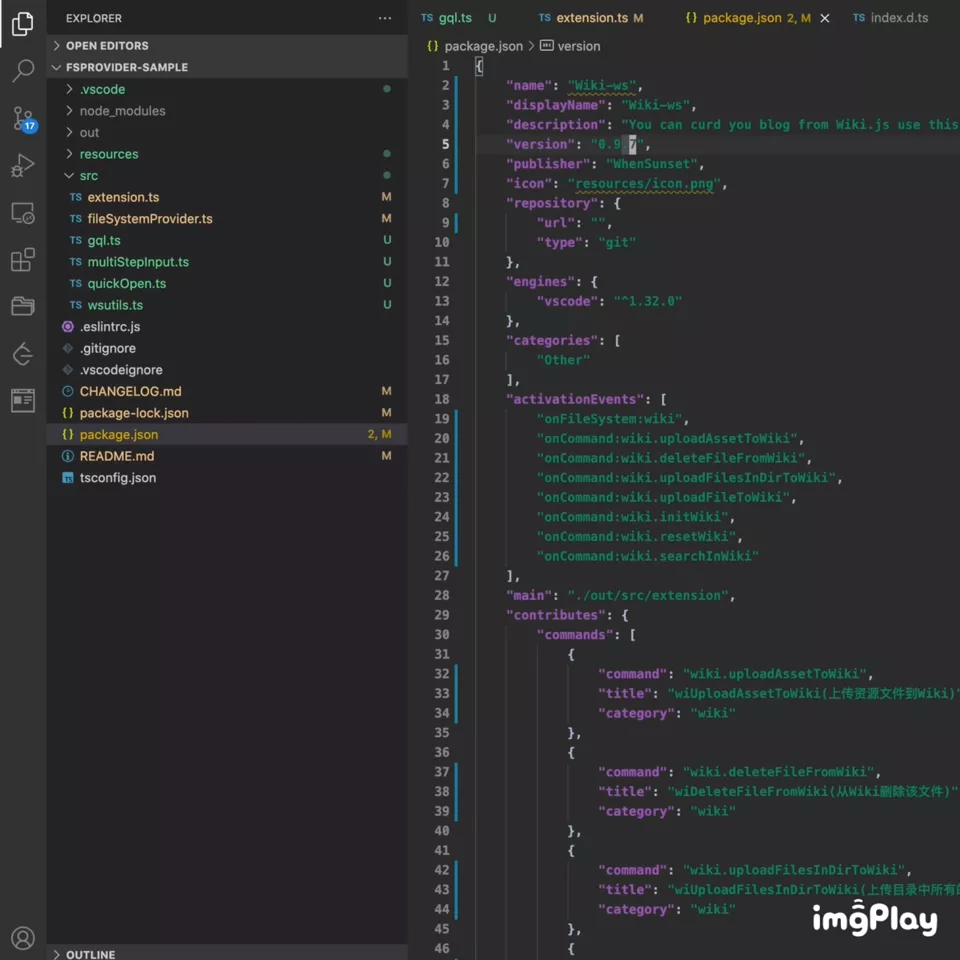Switch to the extension.ts tab
This screenshot has width=960, height=960.
point(591,18)
